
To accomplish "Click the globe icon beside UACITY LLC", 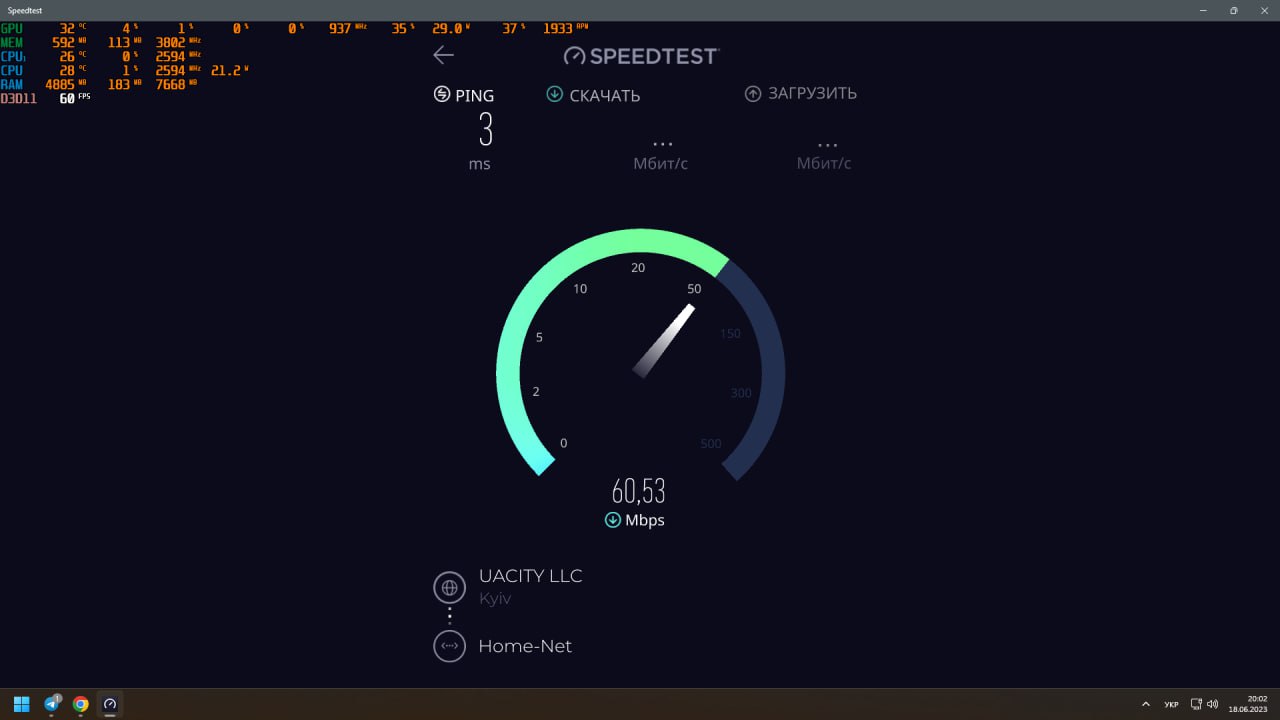I will (450, 587).
